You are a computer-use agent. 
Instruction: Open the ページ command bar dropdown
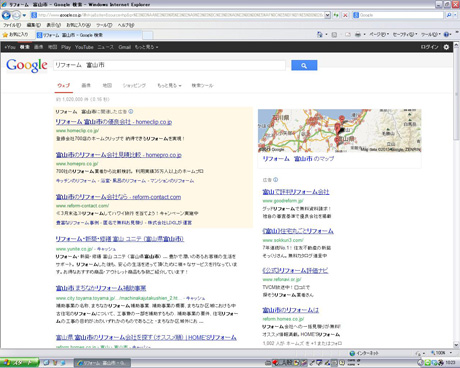click(379, 34)
